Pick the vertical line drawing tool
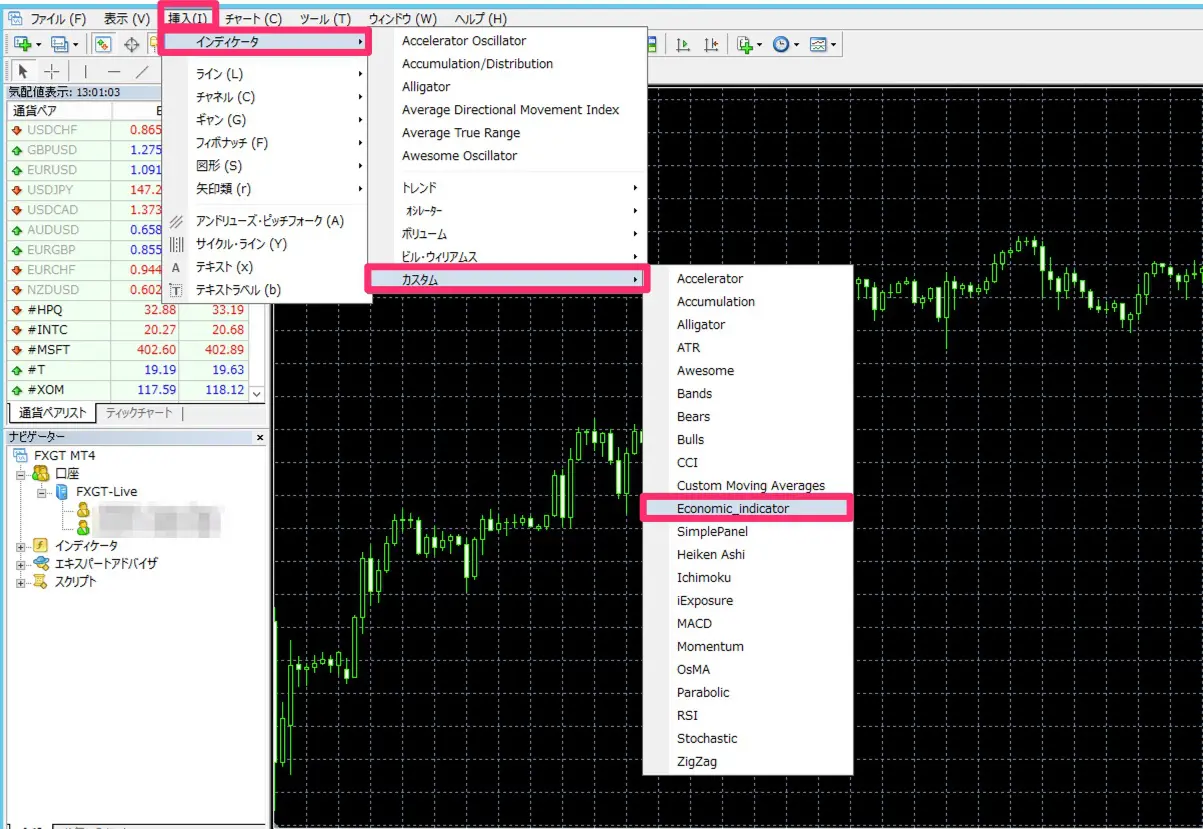Viewport: 1203px width, 829px height. [x=85, y=71]
